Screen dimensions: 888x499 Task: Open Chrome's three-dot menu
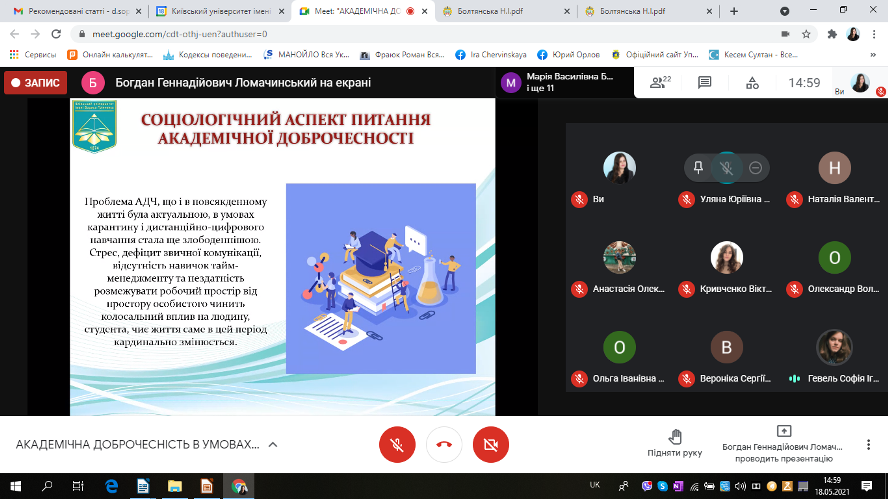click(875, 34)
